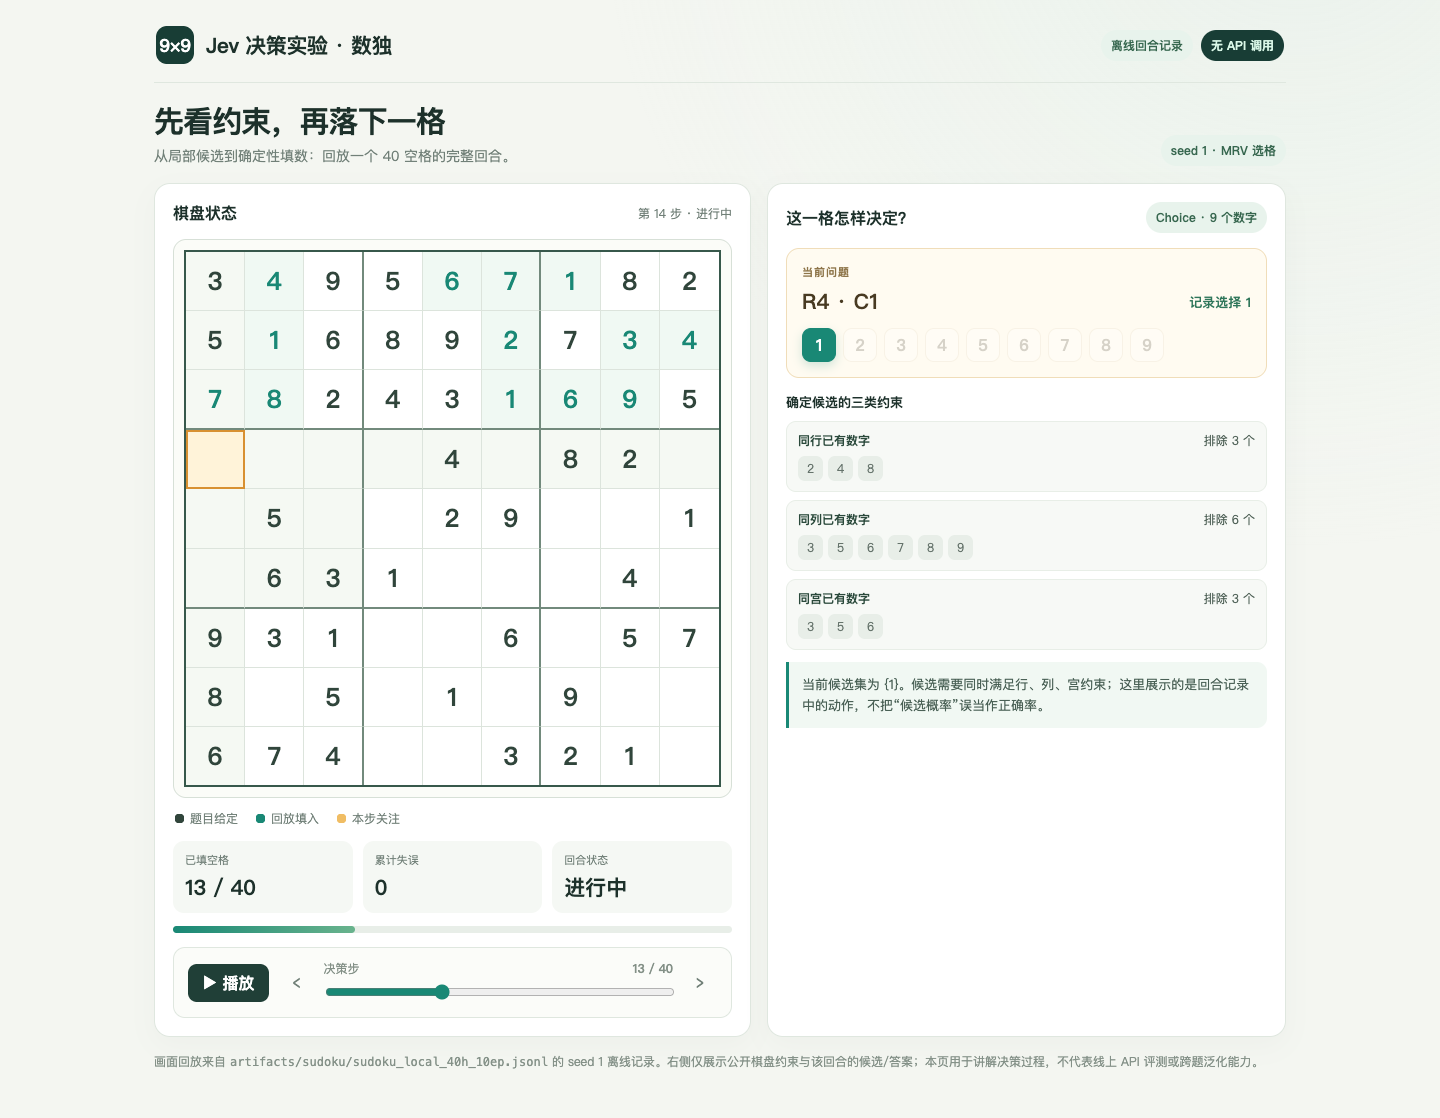1440x1118 pixels.
Task: Click the 本步关注 legend item
Action: click(x=368, y=819)
